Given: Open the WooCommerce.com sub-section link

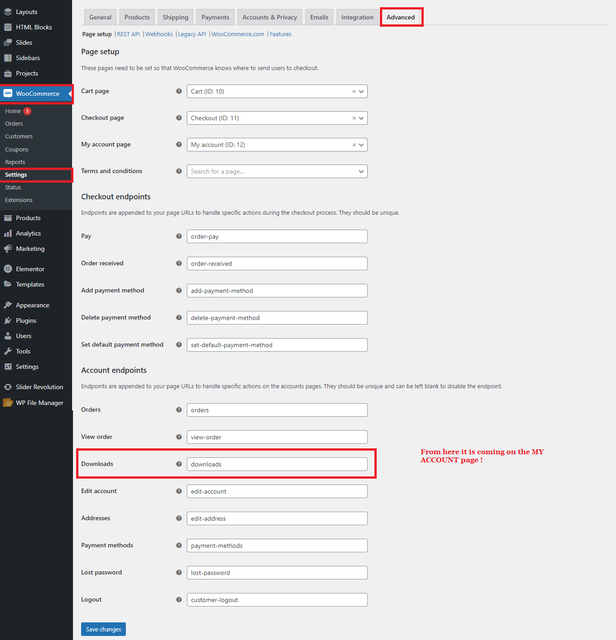Looking at the screenshot, I should pyautogui.click(x=238, y=34).
